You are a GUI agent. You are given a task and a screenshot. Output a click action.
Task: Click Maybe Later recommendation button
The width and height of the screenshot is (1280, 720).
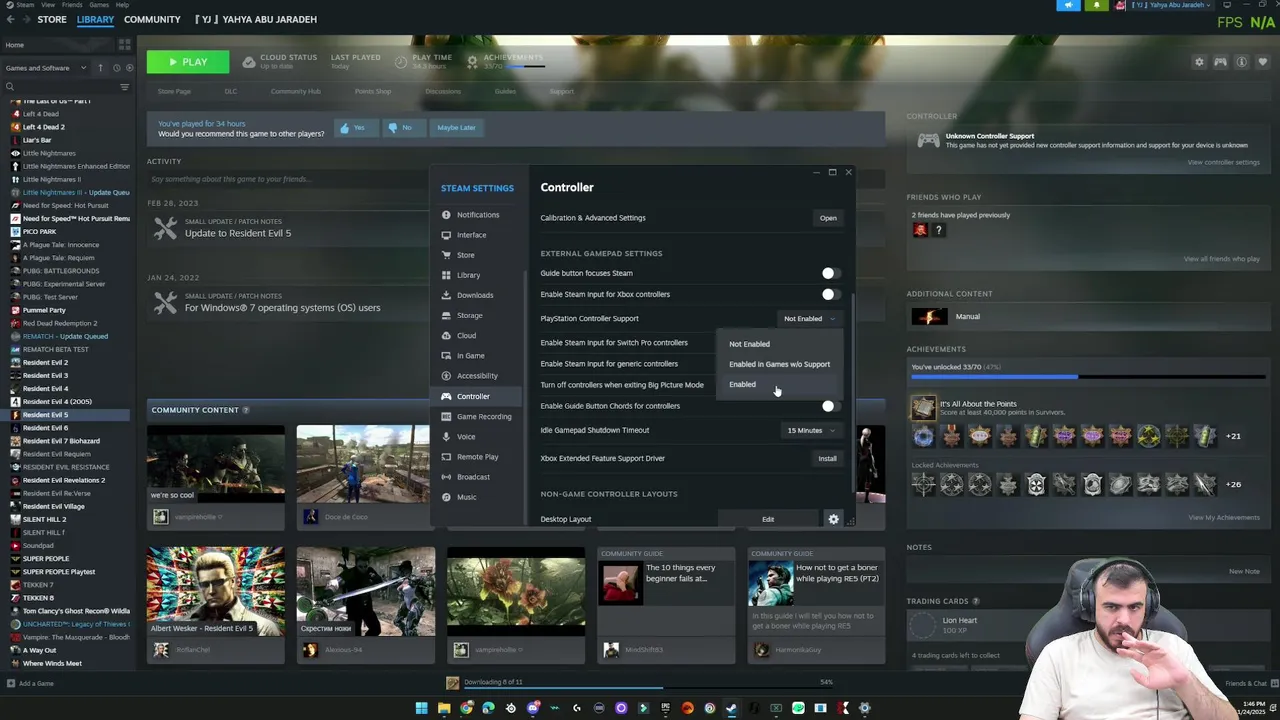(456, 127)
